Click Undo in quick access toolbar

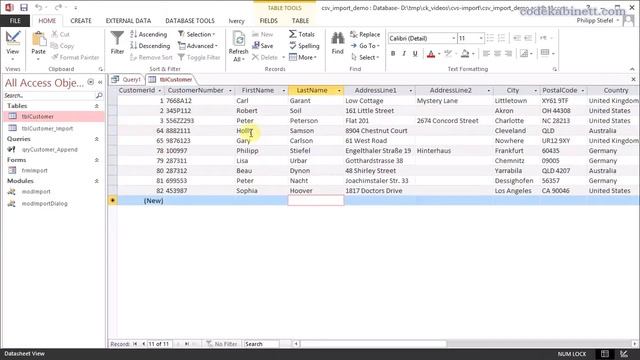38,7
